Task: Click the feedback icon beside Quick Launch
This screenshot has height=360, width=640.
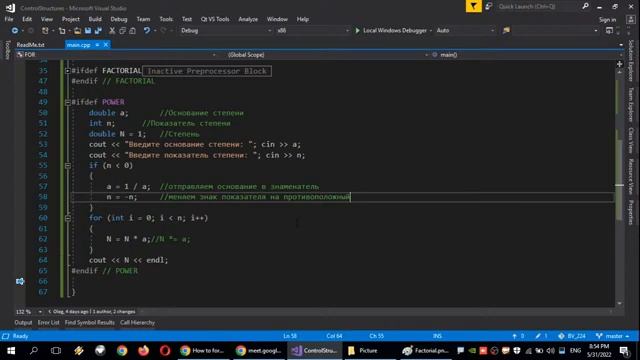Action: click(x=489, y=7)
